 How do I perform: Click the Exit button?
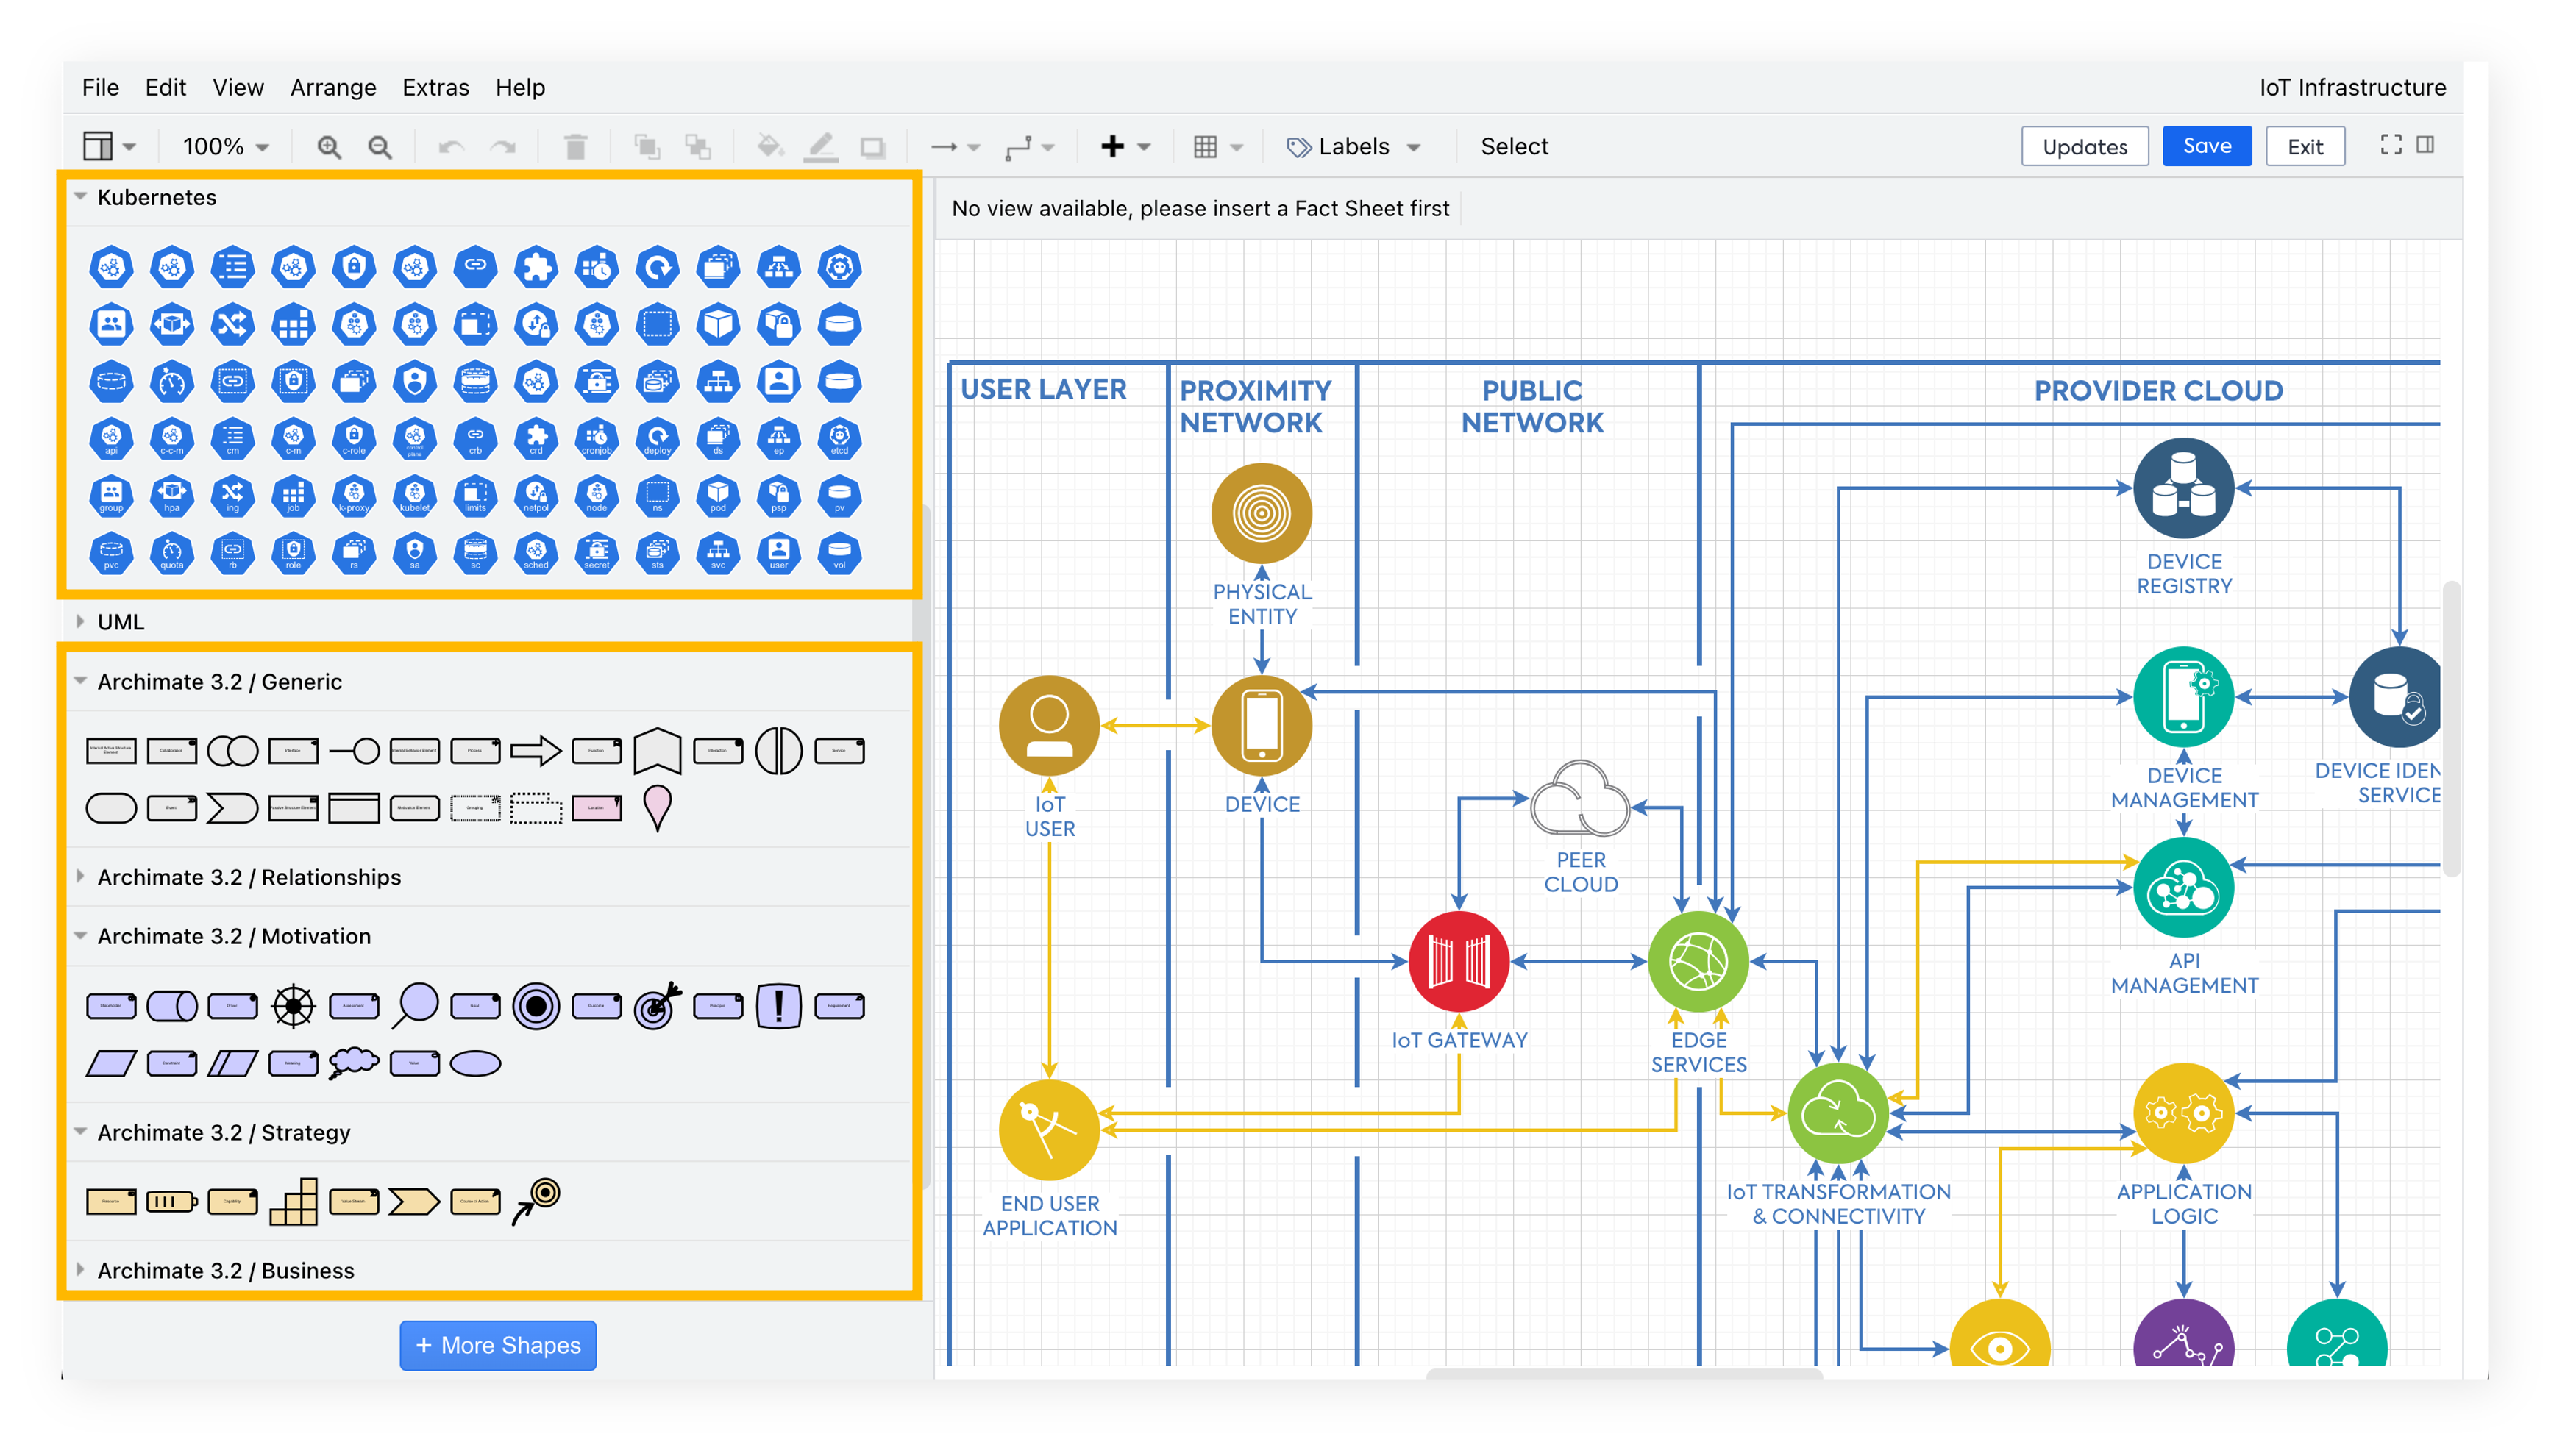(2304, 146)
